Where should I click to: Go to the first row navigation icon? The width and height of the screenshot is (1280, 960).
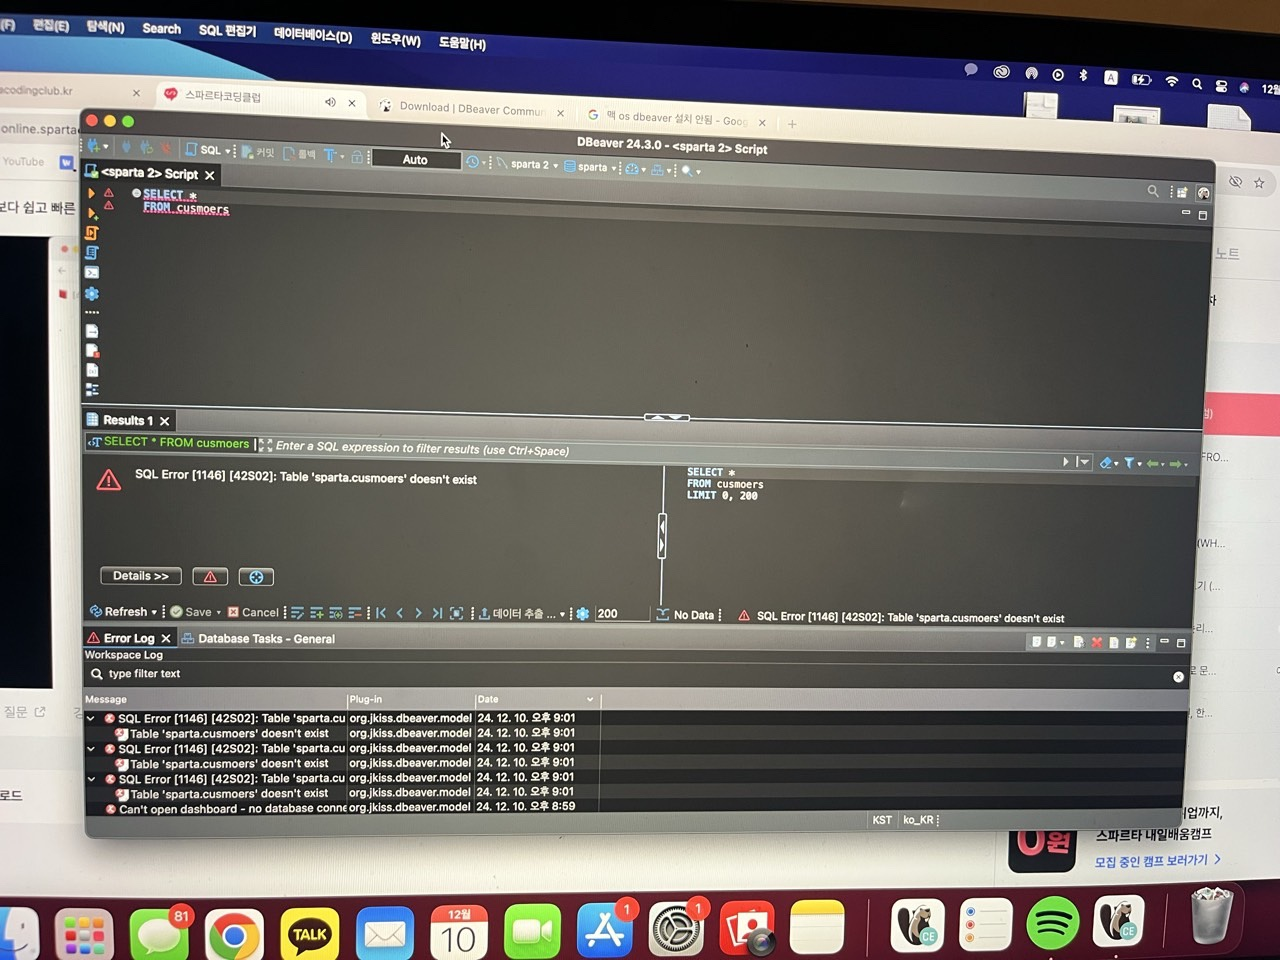[381, 613]
